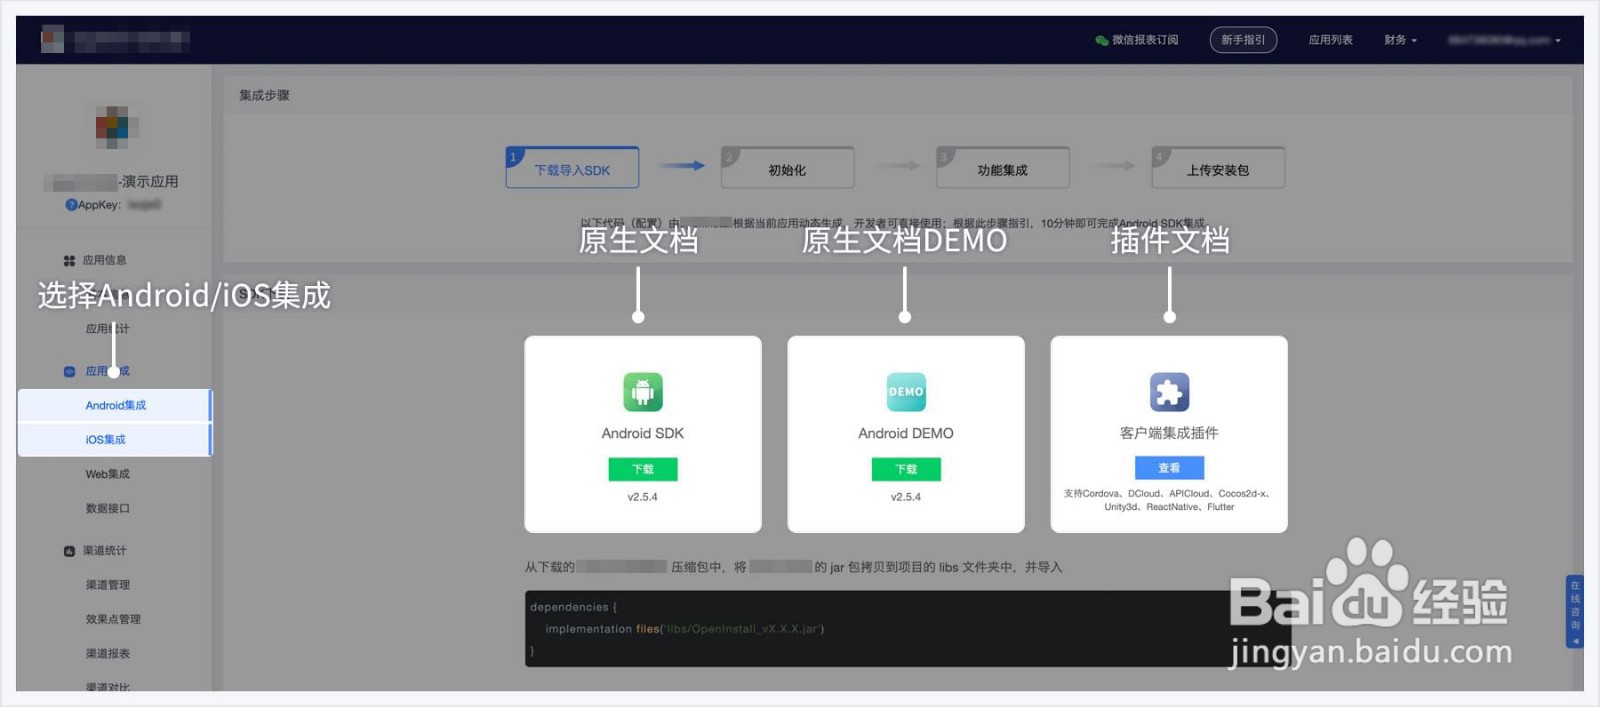
Task: Click the WeChat icon beside 微信报表订阅
Action: [x=1102, y=41]
